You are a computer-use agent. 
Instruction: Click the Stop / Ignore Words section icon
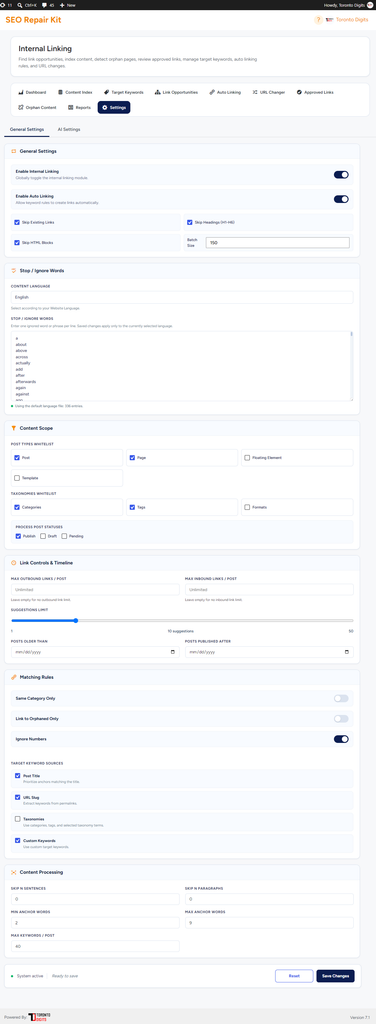coord(14,270)
